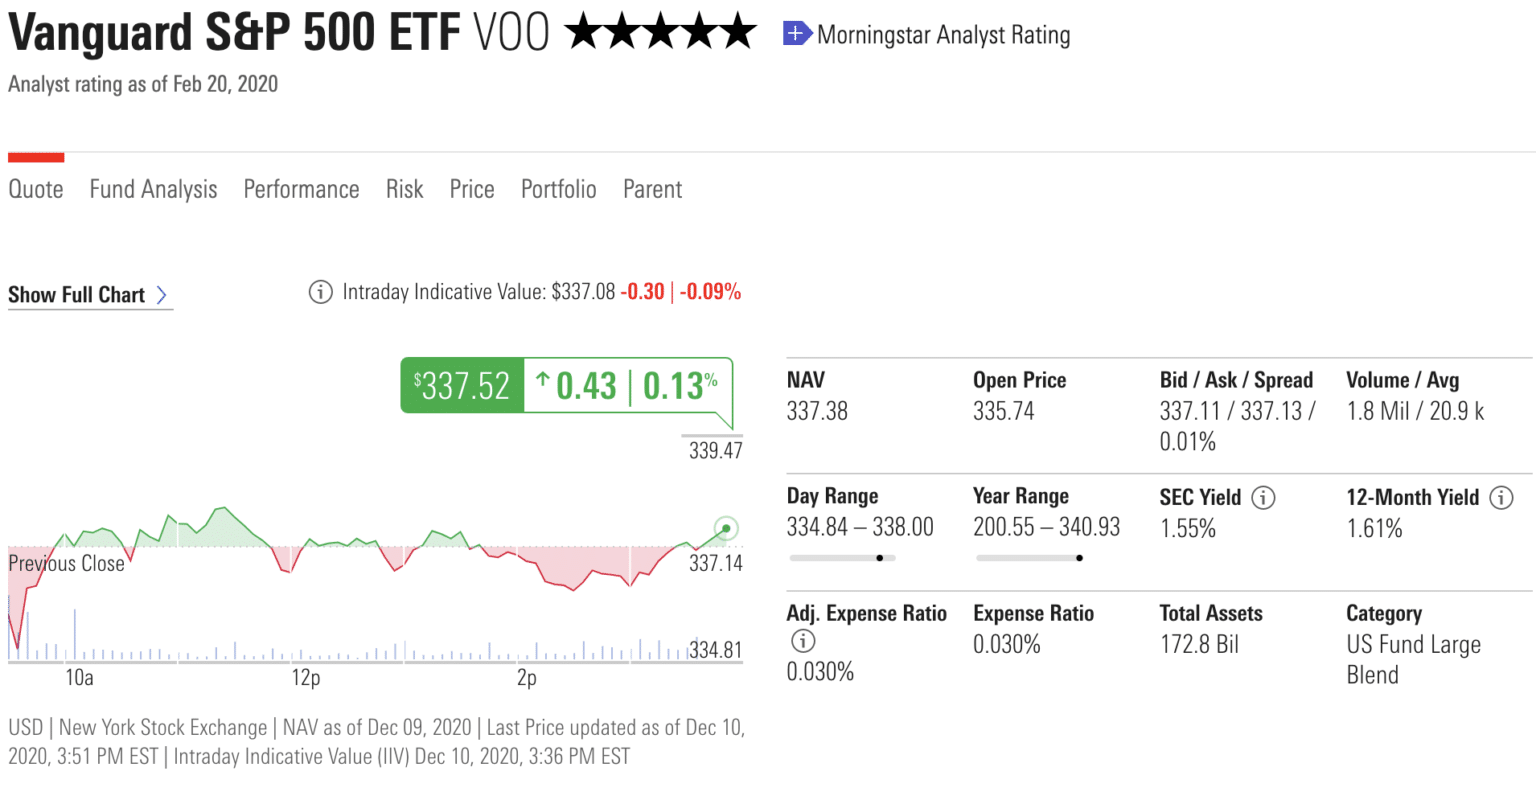Click the Day Range slider marker
The image size is (1536, 796).
(x=879, y=558)
